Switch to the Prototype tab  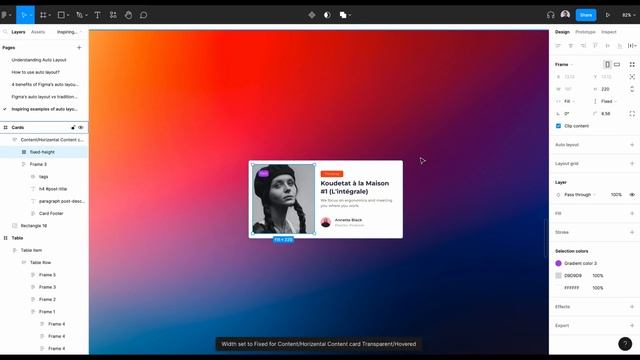coord(585,32)
